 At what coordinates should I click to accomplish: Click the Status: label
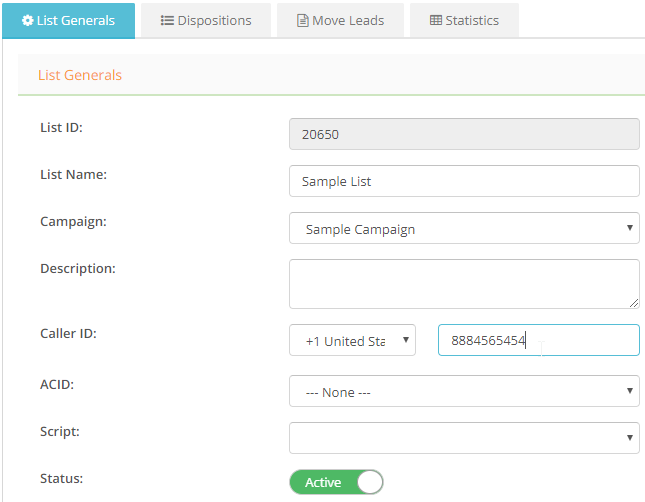pos(61,479)
